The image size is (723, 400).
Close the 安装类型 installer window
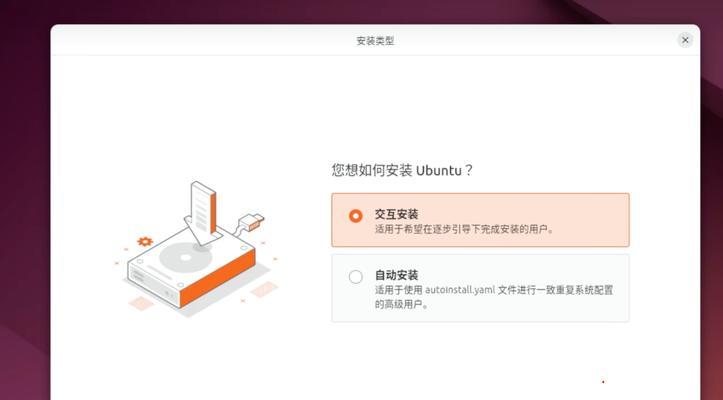(685, 40)
